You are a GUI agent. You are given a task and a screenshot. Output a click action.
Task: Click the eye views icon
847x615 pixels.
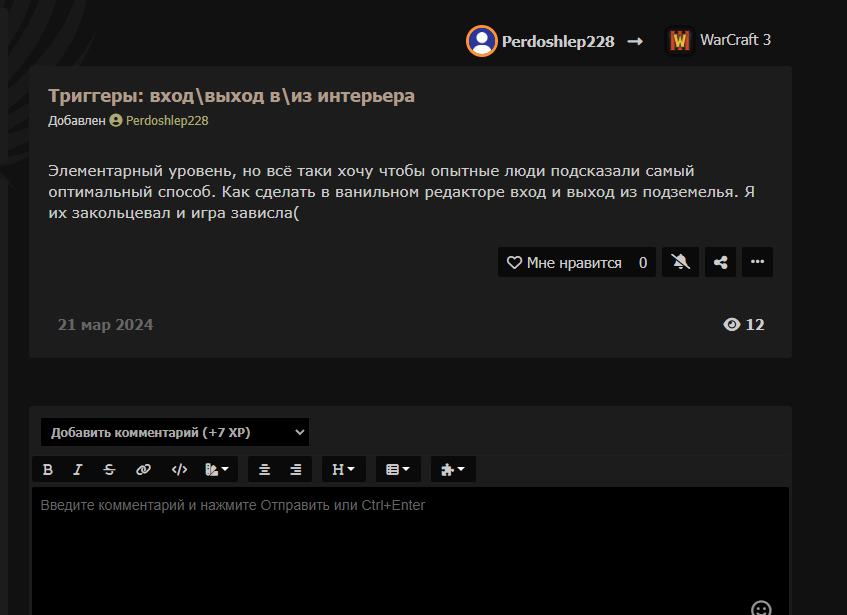click(731, 325)
